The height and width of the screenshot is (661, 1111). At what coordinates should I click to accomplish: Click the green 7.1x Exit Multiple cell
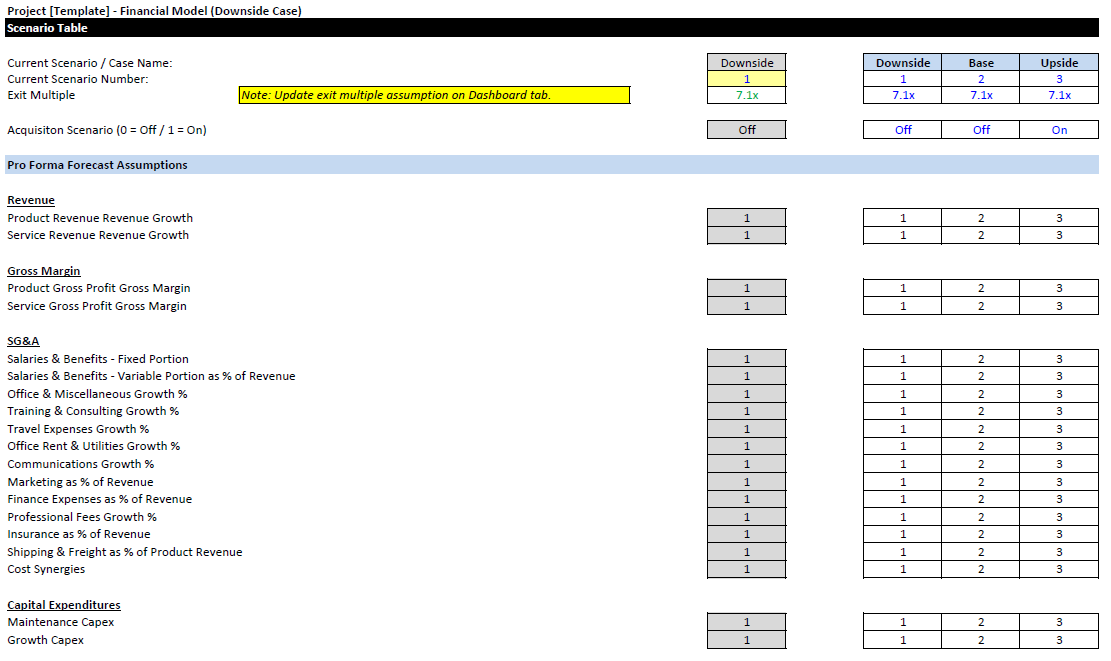tap(746, 95)
